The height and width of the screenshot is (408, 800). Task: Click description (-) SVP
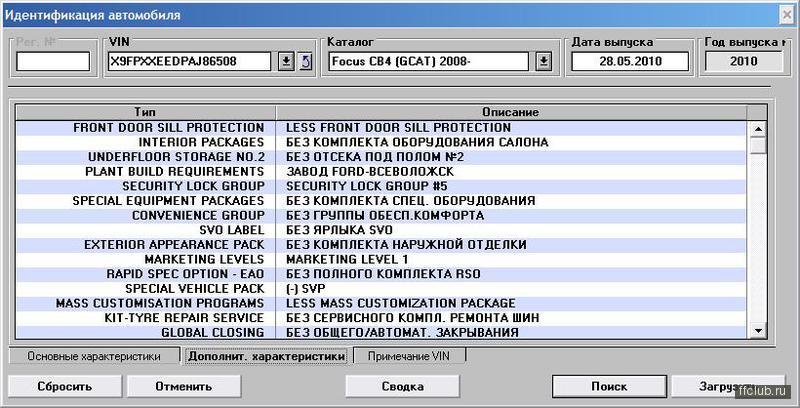point(305,289)
